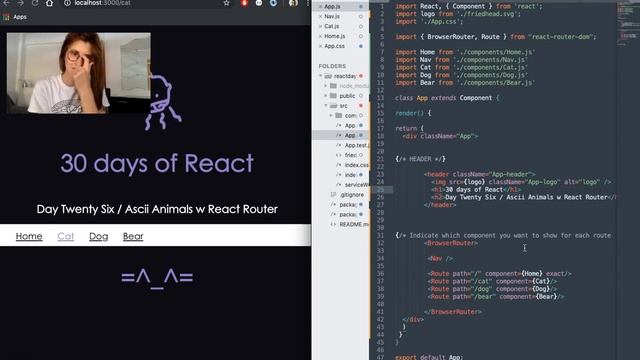Click the 'class App extends Component' line
The image size is (640, 360).
[x=447, y=98]
